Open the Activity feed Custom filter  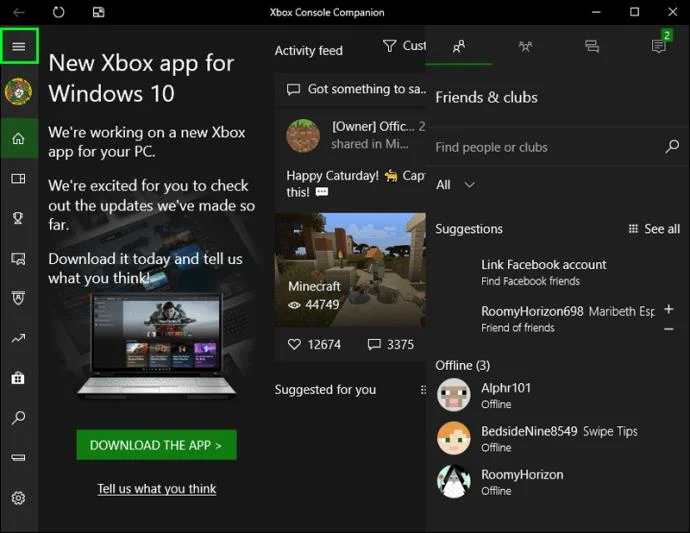(x=404, y=46)
